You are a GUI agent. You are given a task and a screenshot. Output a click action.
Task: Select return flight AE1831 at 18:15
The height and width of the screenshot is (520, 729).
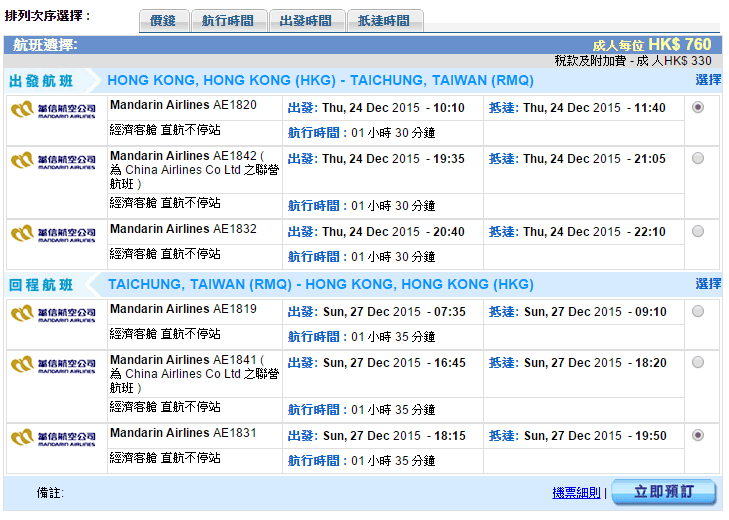697,435
